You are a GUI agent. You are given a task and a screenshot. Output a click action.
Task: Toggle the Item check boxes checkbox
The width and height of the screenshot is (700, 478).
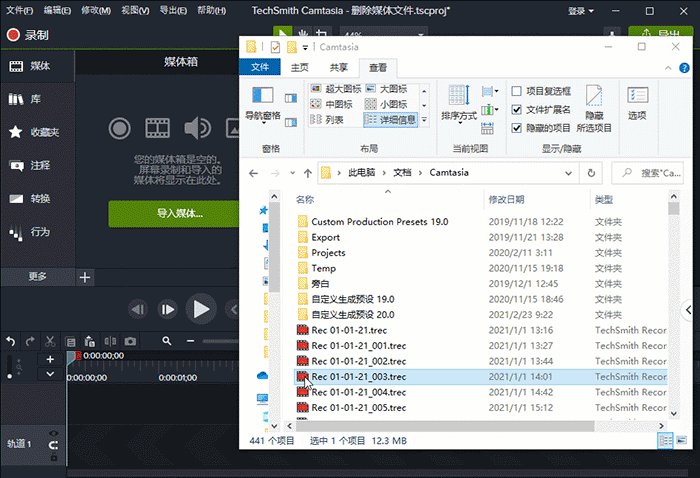coord(517,91)
